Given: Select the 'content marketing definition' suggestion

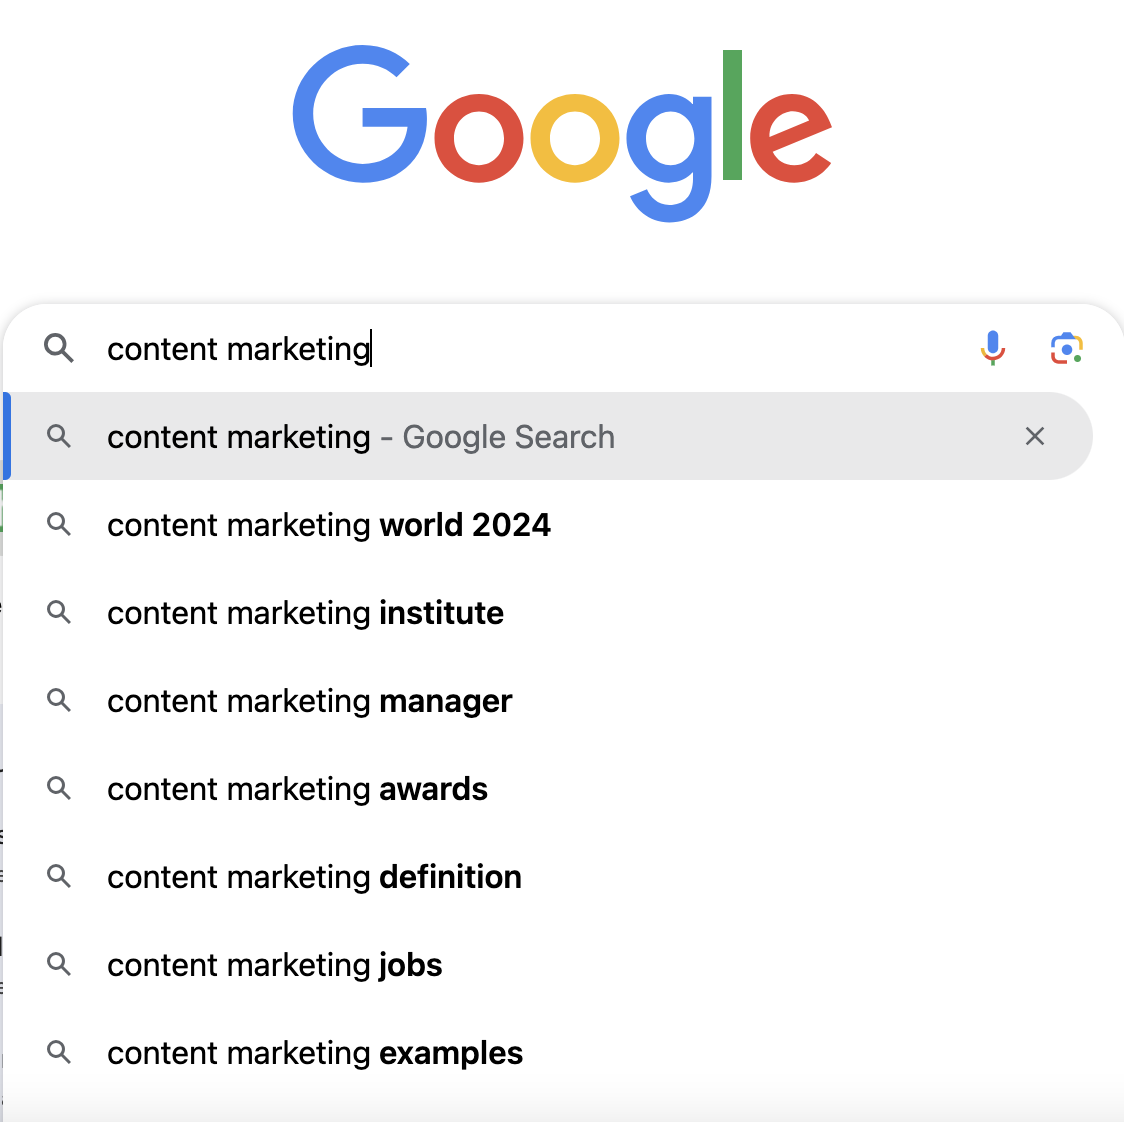Looking at the screenshot, I should (313, 876).
